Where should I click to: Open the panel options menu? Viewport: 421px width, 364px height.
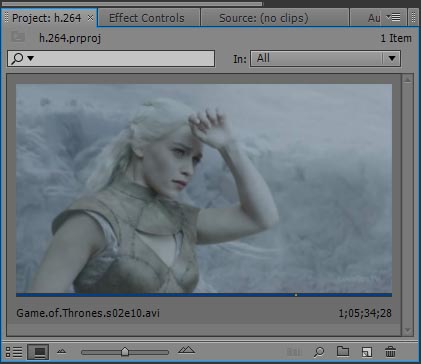click(x=393, y=17)
